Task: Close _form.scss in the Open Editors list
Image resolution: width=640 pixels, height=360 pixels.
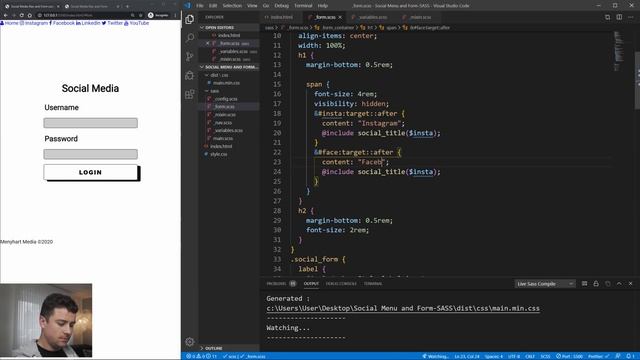Action: [208, 43]
